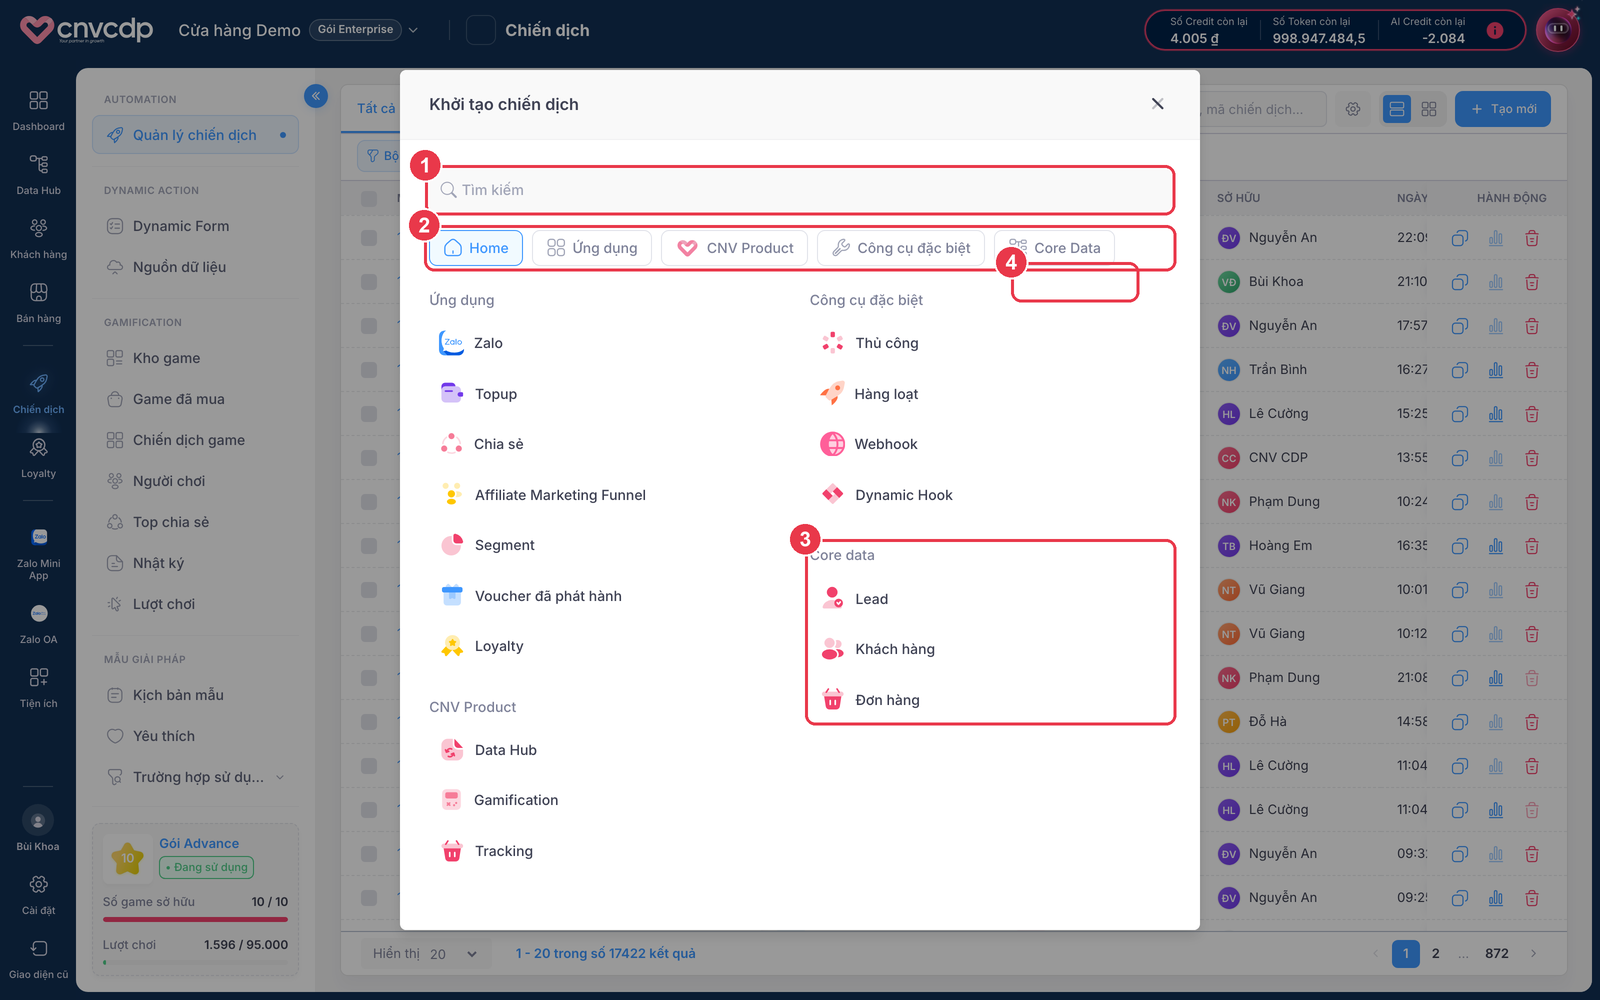Screen dimensions: 1600x1000
Task: Go to page 2 of results
Action: (x=1436, y=954)
